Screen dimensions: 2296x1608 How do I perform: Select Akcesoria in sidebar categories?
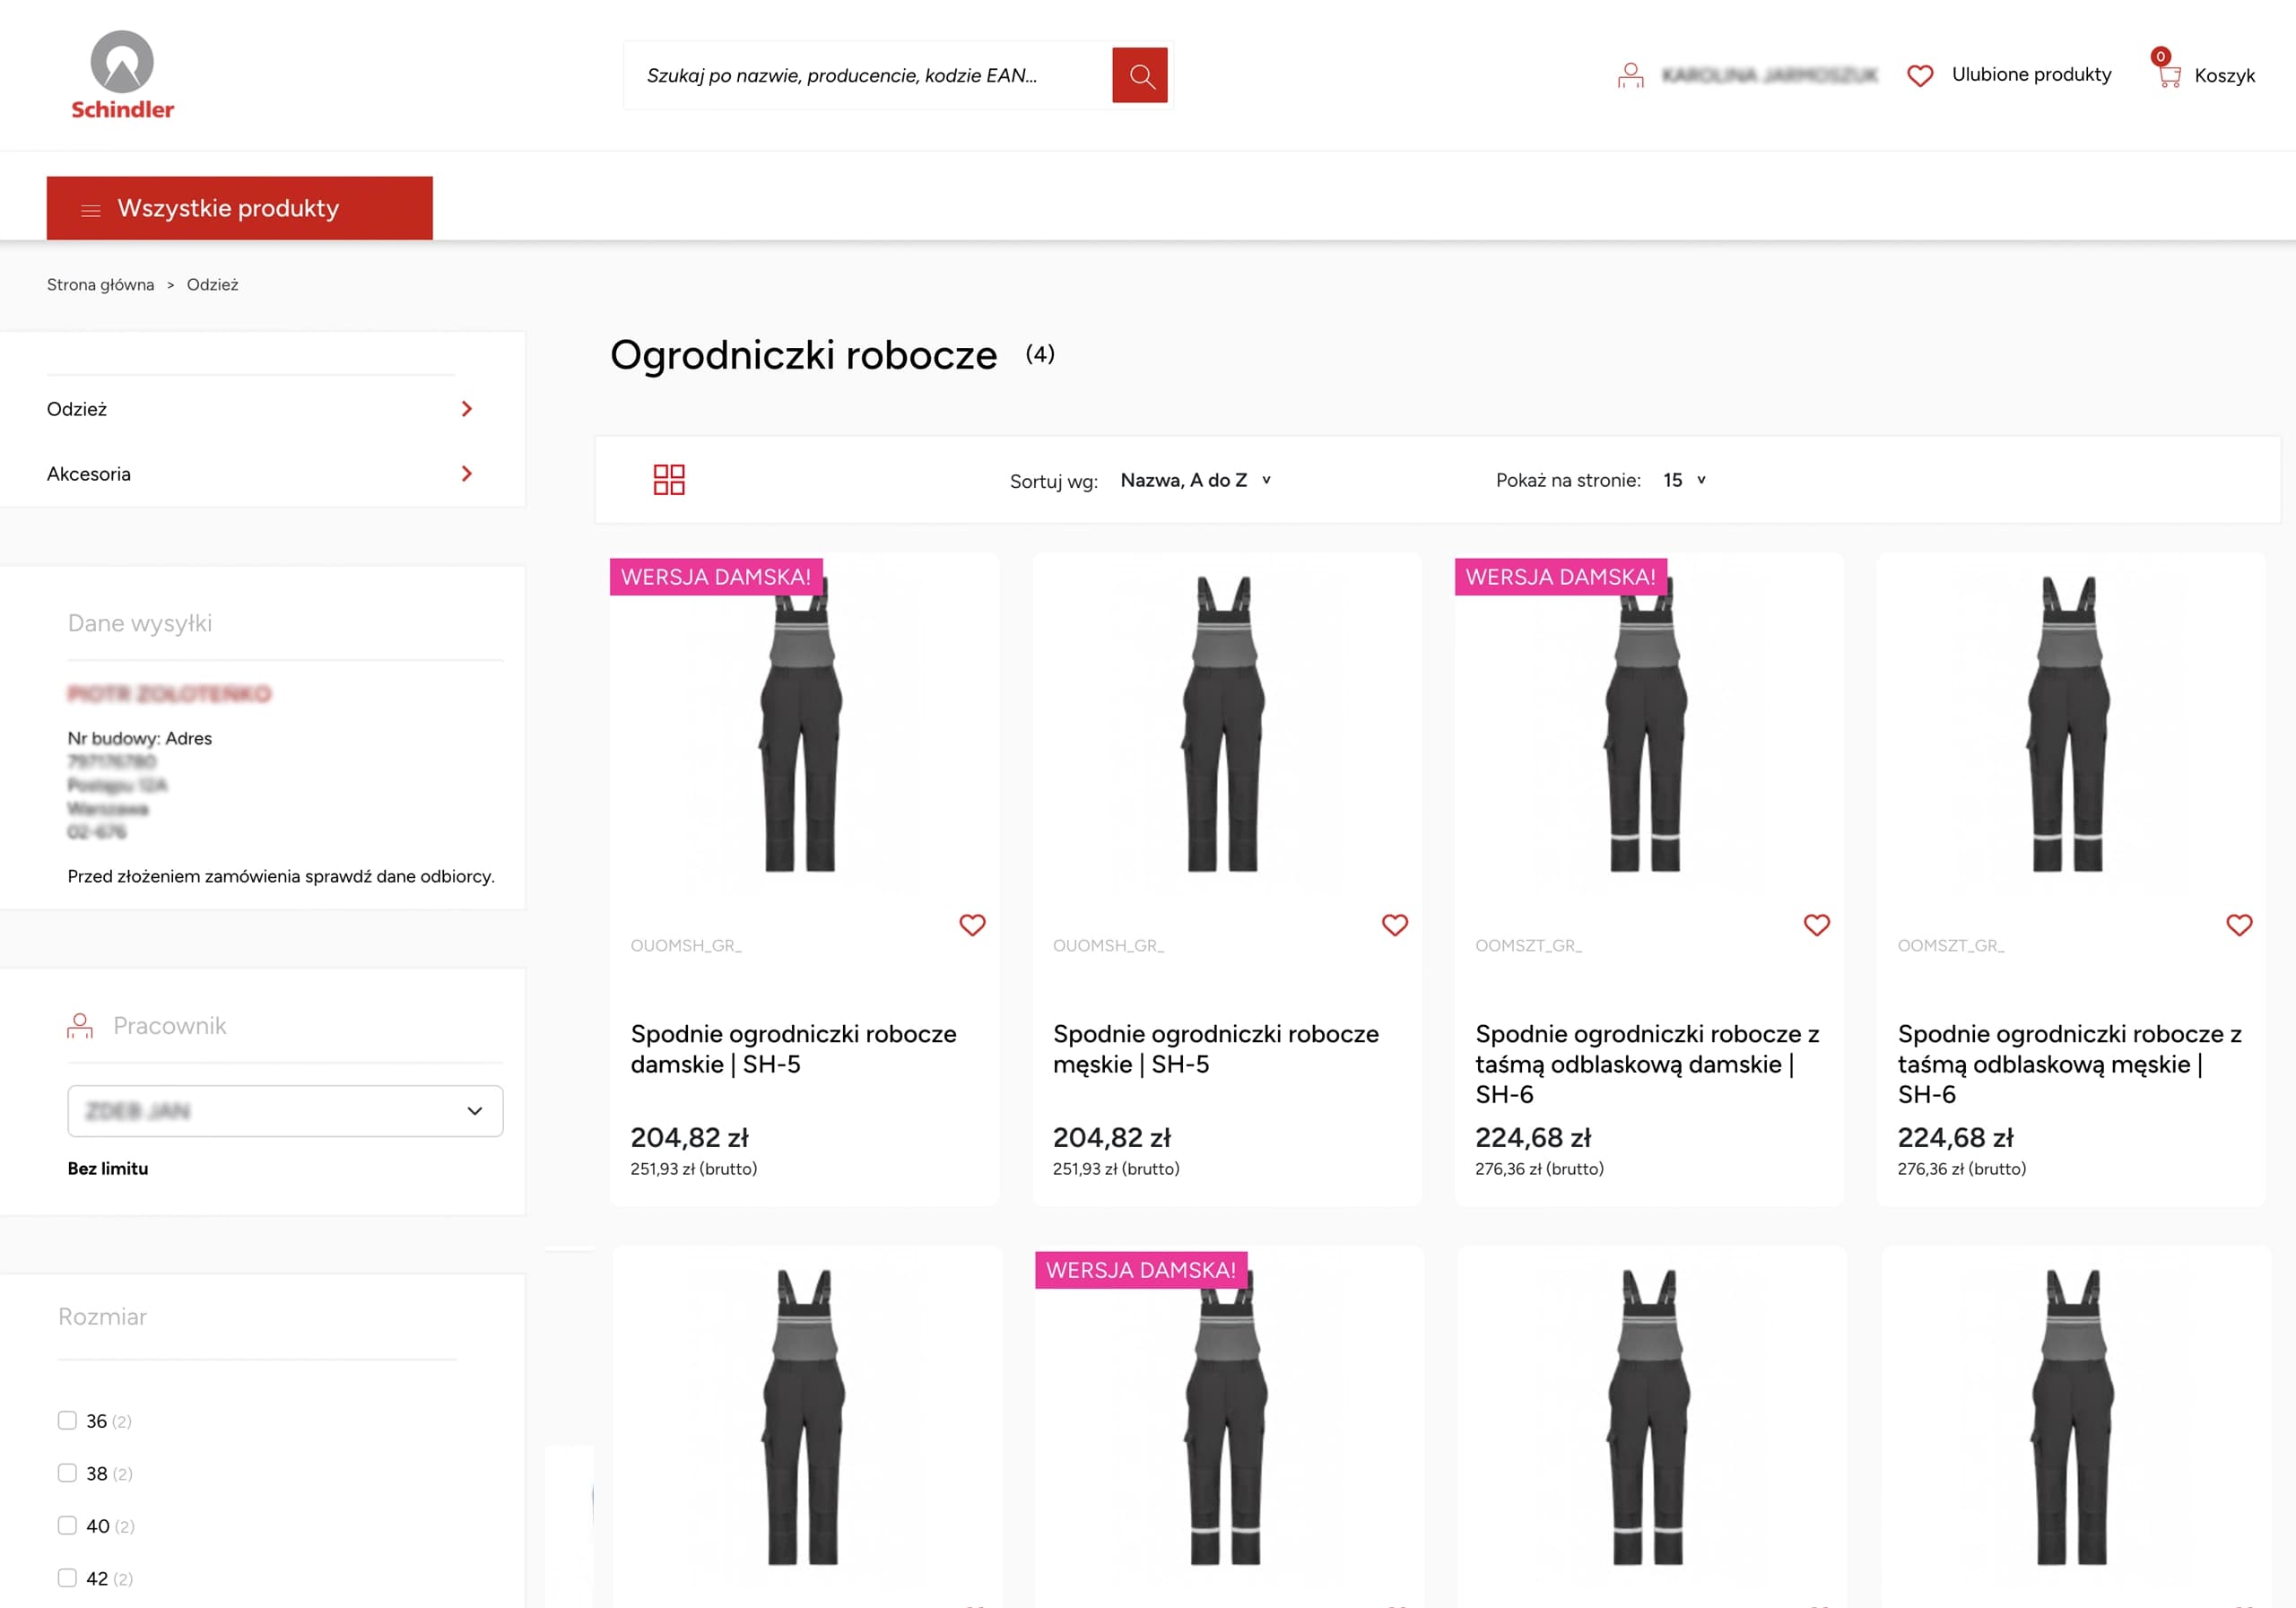tap(89, 474)
